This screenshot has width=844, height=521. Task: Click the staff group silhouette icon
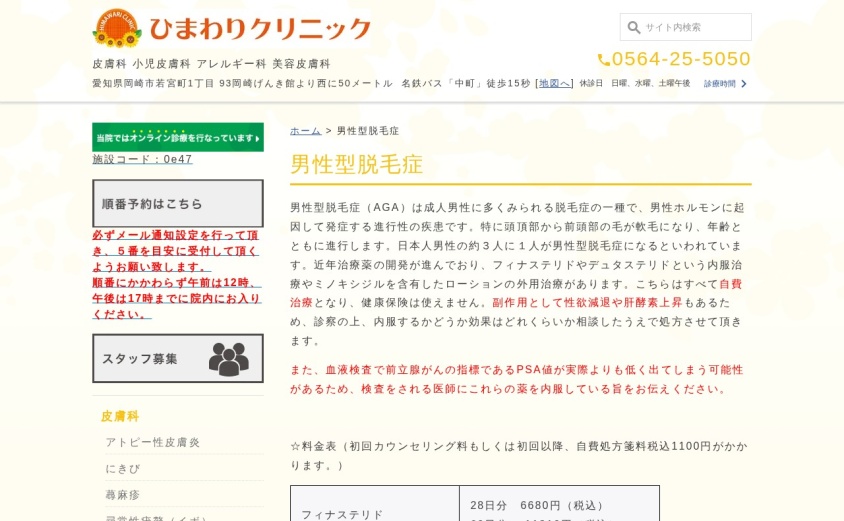click(x=229, y=359)
